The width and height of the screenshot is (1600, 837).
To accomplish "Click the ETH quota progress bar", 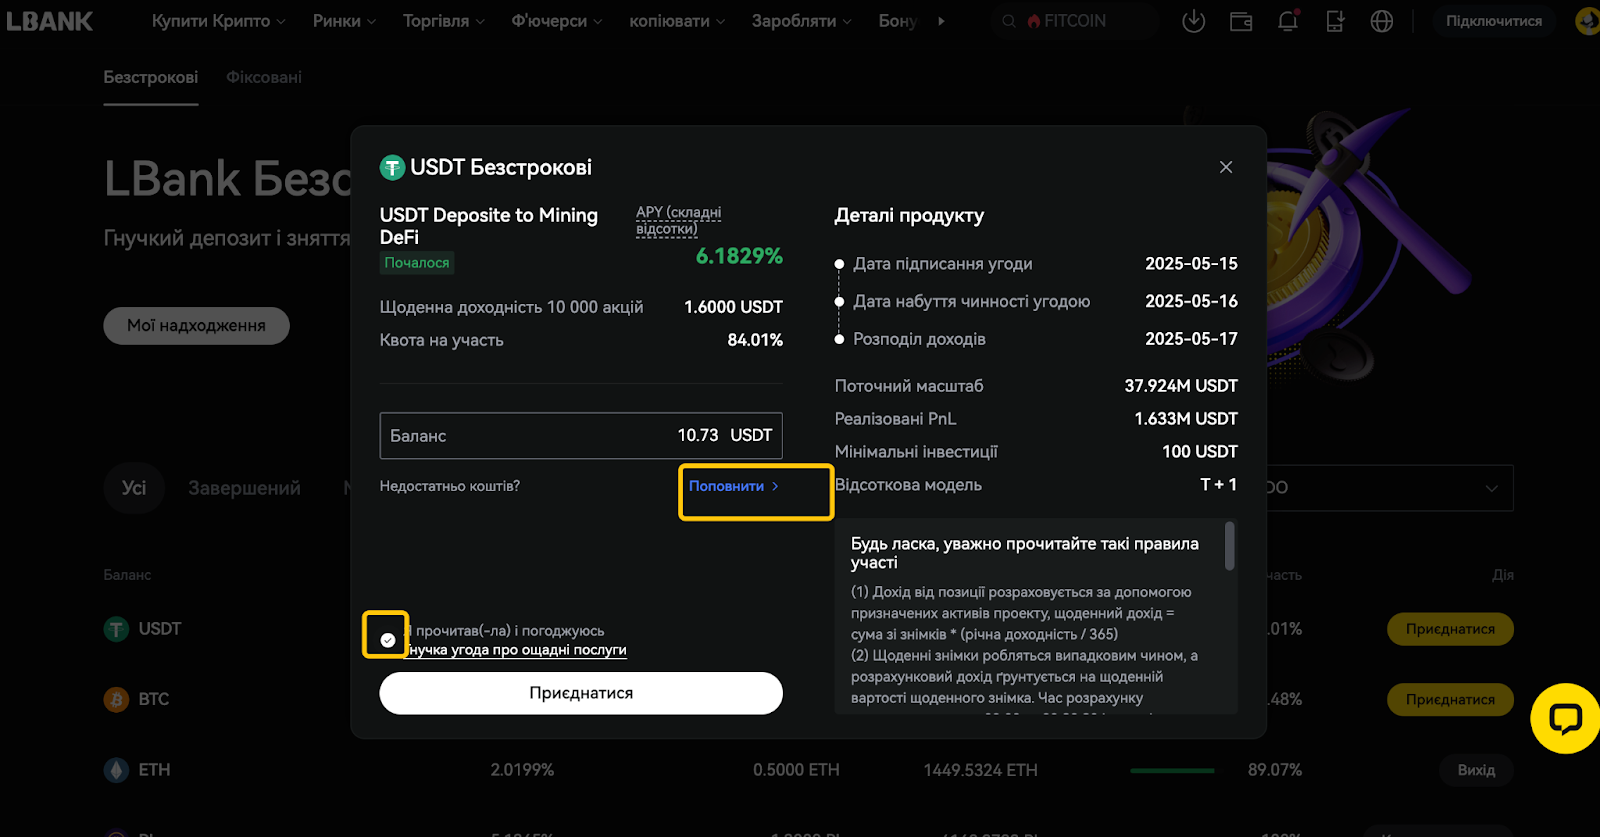I will tap(1172, 771).
